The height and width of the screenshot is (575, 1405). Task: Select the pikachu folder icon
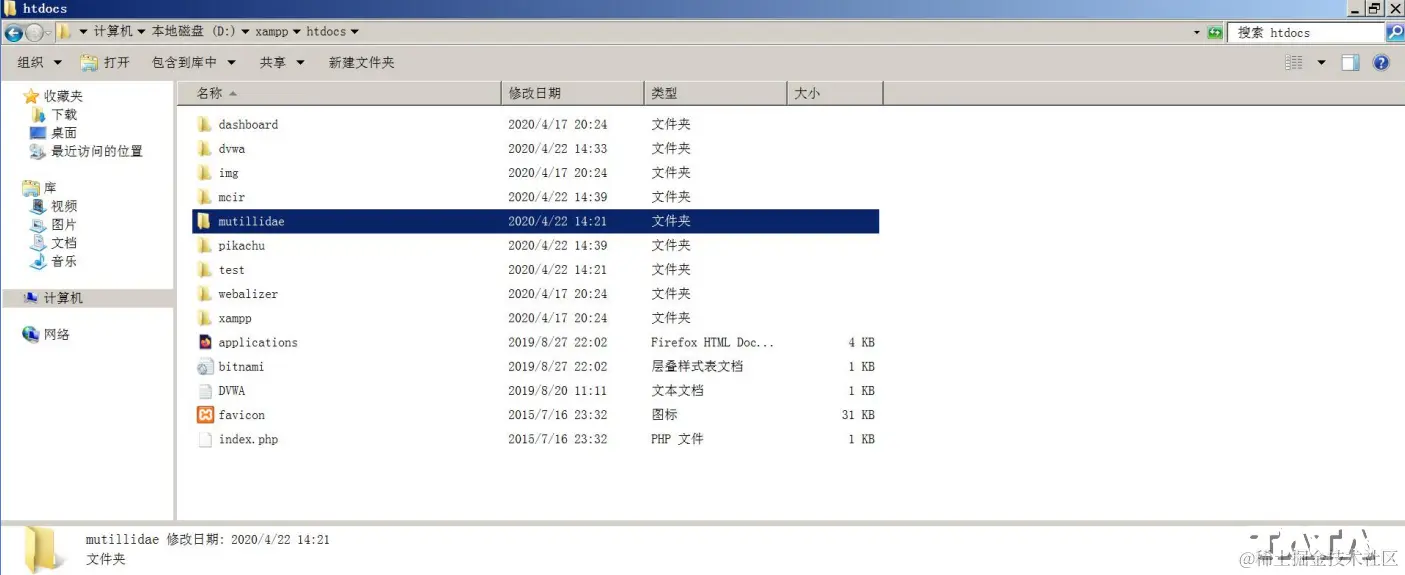point(205,245)
